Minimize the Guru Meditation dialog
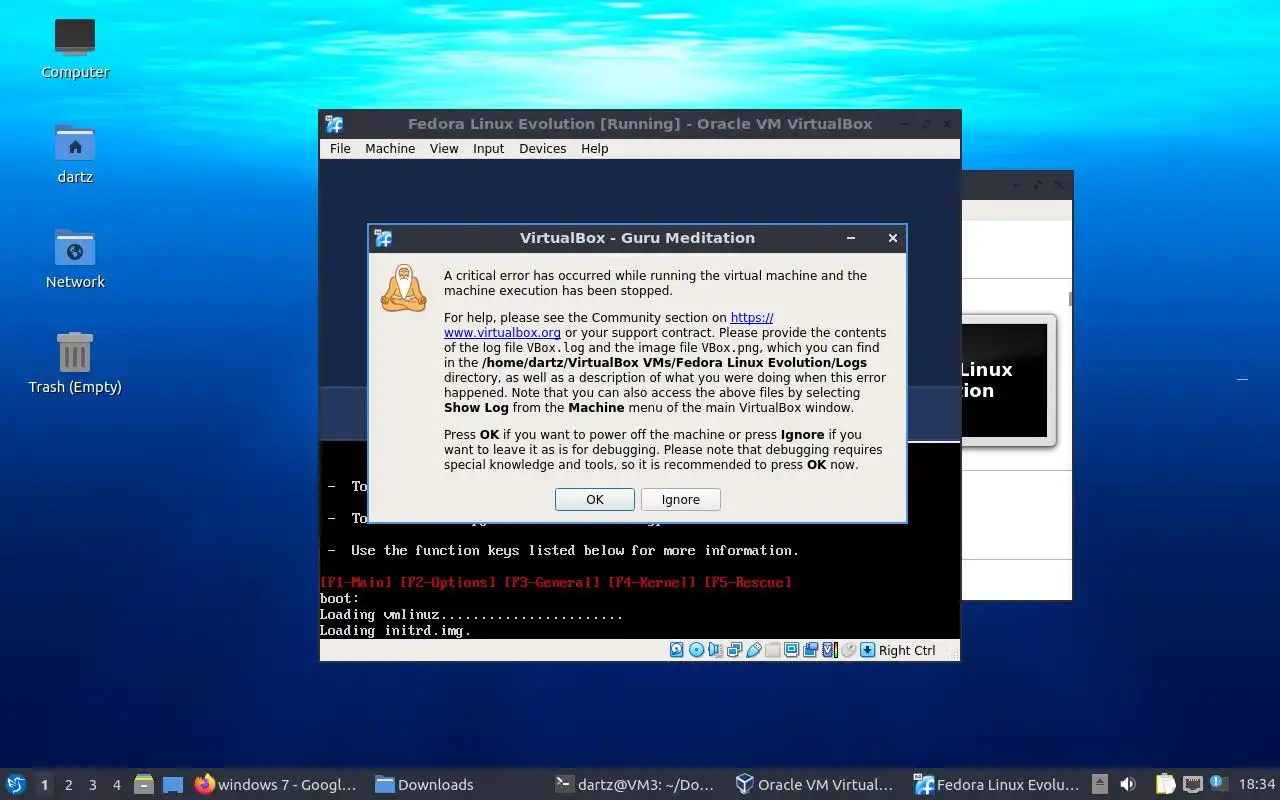 tap(851, 238)
